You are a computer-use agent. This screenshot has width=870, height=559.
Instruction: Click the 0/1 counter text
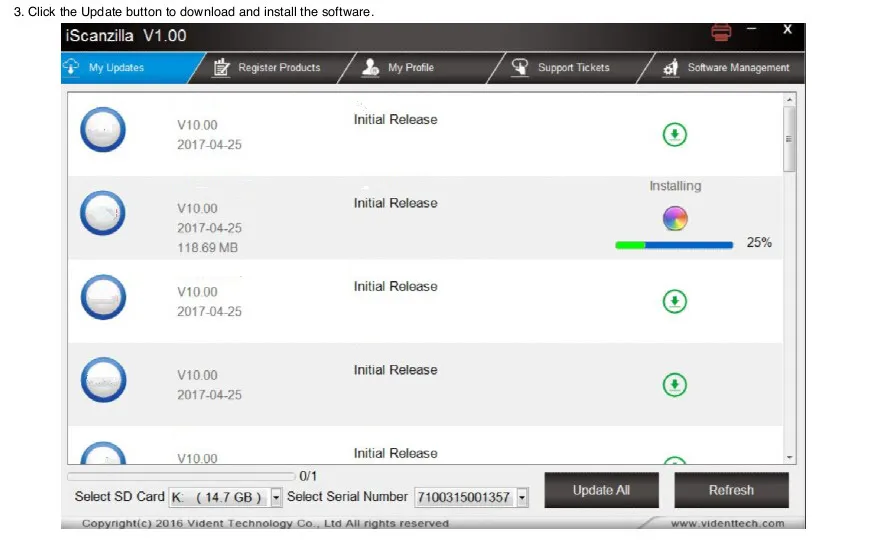pos(308,476)
